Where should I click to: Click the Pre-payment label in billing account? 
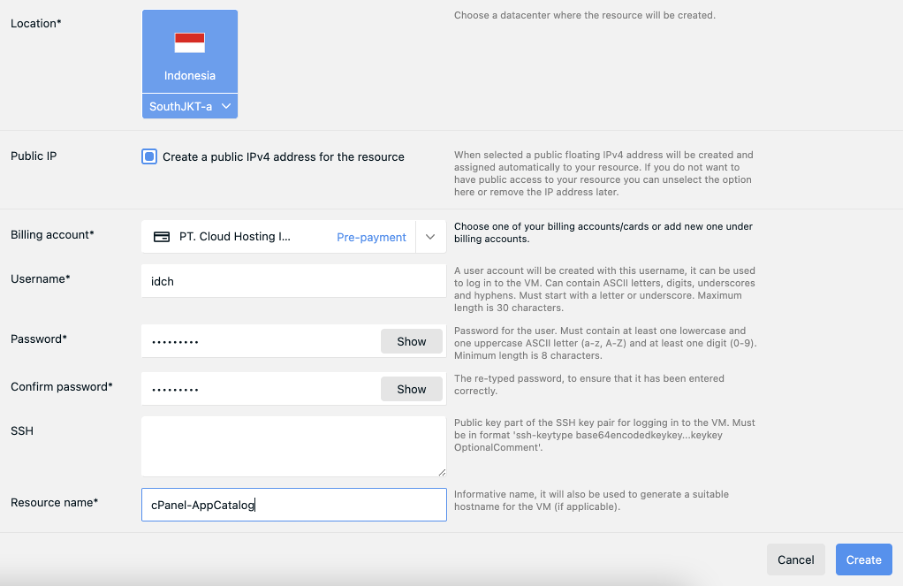coord(371,237)
